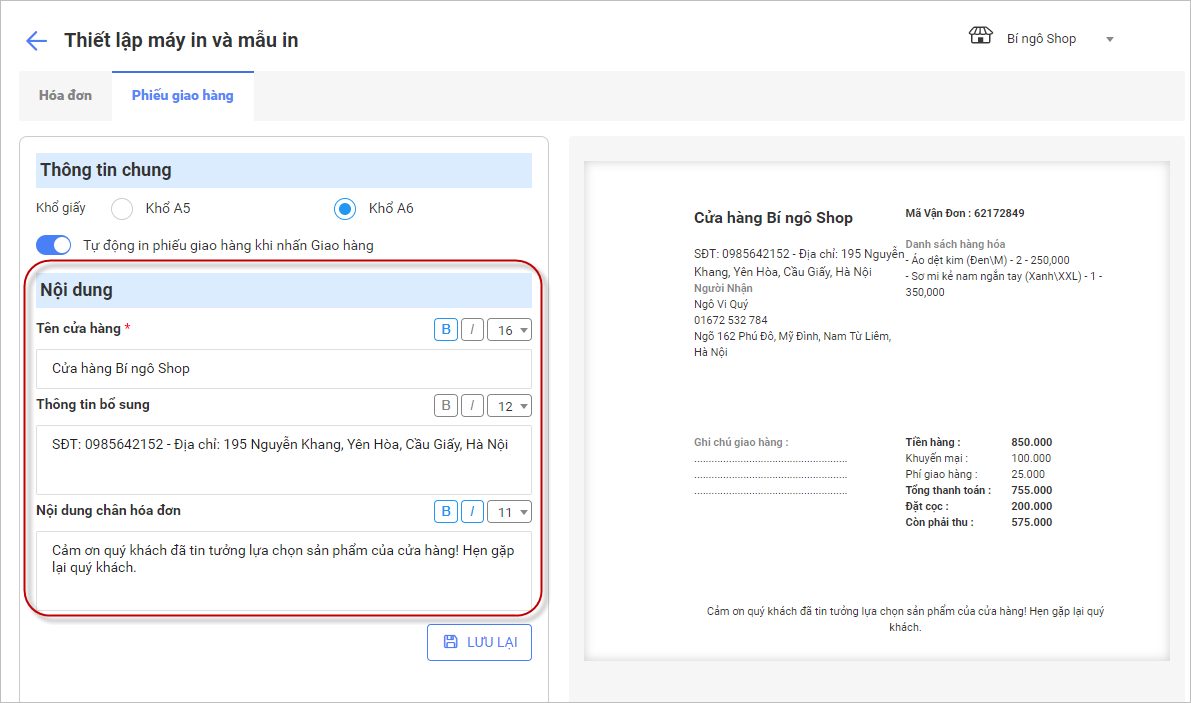
Task: Switch to the Hóa đơn tab
Action: (65, 96)
